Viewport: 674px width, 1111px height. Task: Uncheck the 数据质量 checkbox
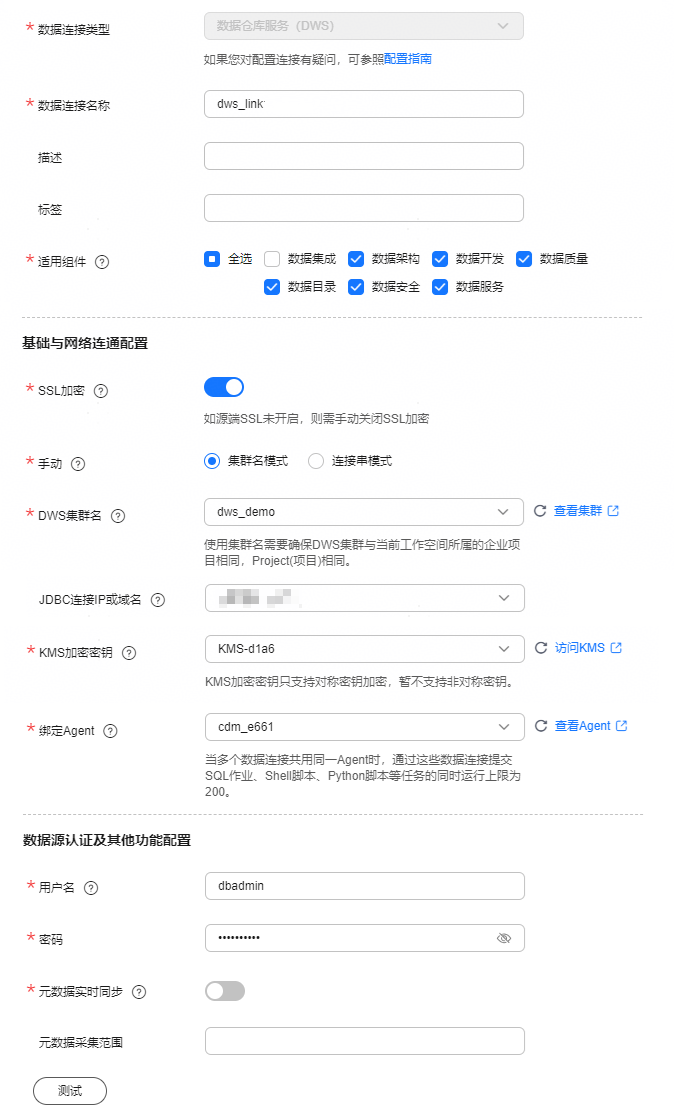[x=524, y=259]
